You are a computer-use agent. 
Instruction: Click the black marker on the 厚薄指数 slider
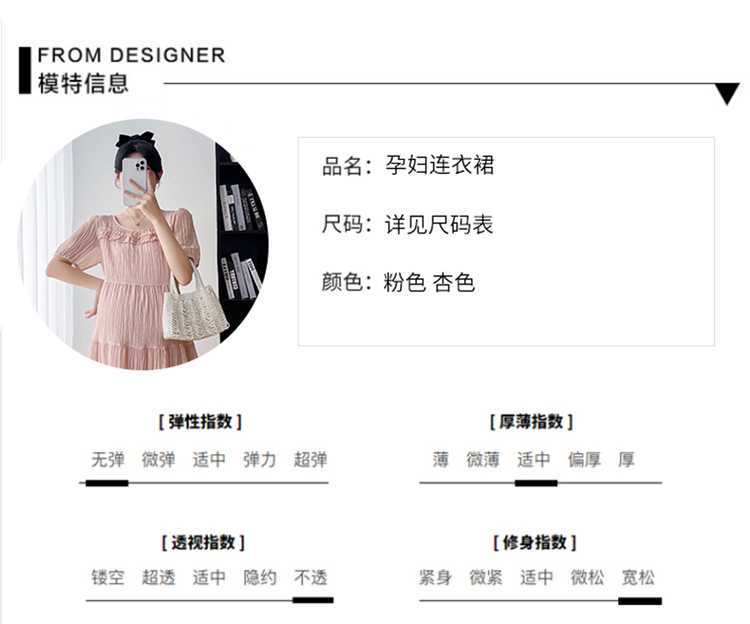536,483
